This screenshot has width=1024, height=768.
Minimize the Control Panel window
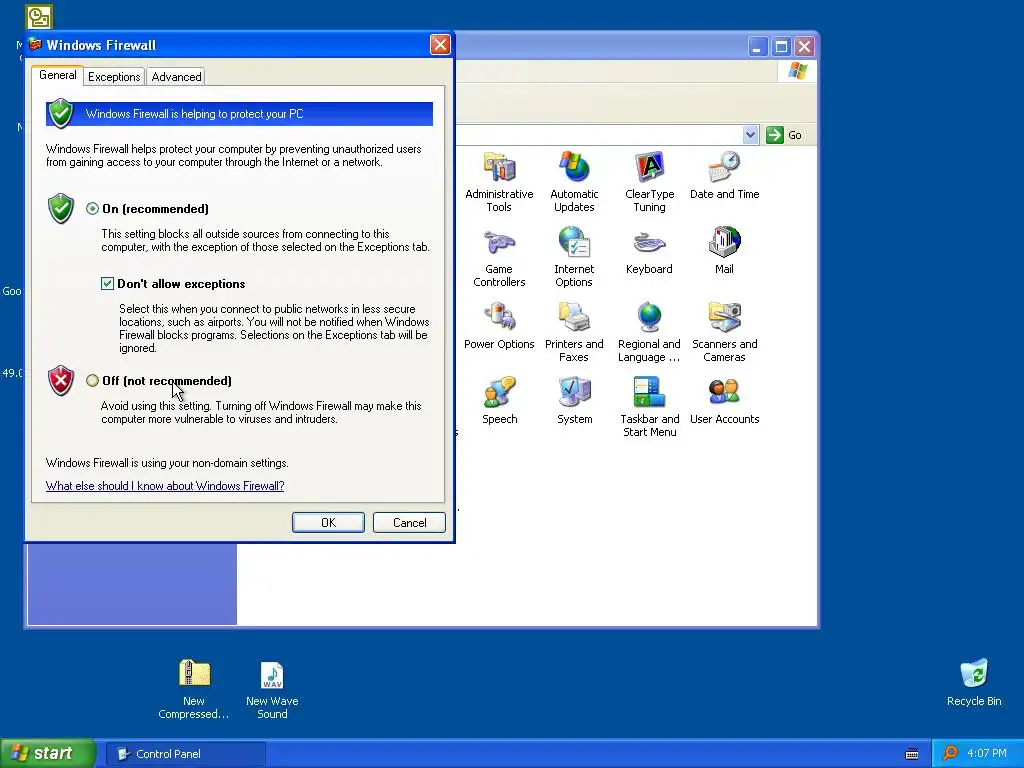[x=758, y=46]
